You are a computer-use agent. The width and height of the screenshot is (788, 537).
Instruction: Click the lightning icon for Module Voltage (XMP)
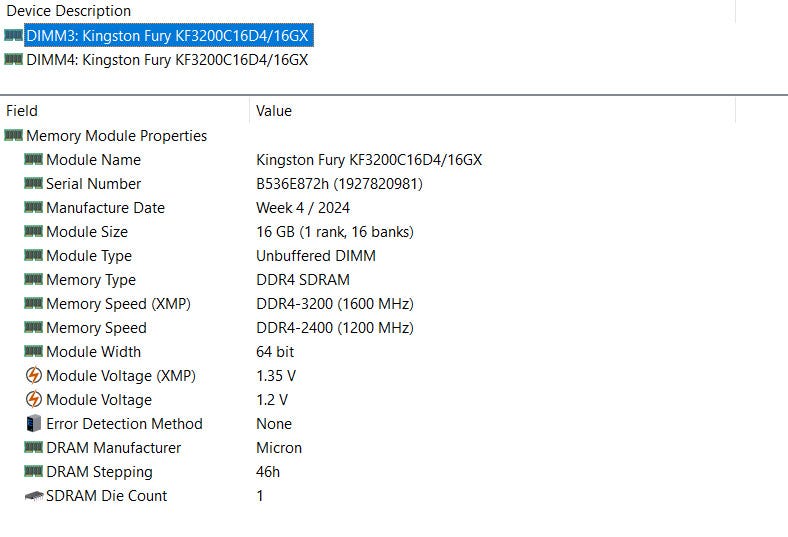(33, 375)
